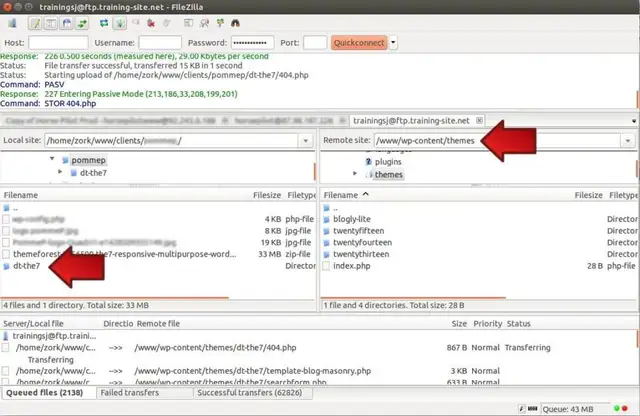Select themes folder in remote tree

click(x=389, y=175)
